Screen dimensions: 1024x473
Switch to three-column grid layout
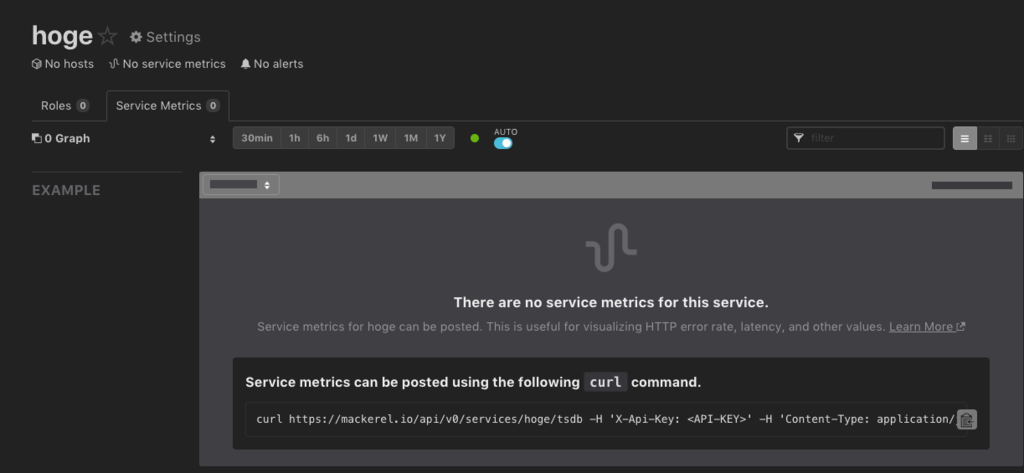point(1011,139)
